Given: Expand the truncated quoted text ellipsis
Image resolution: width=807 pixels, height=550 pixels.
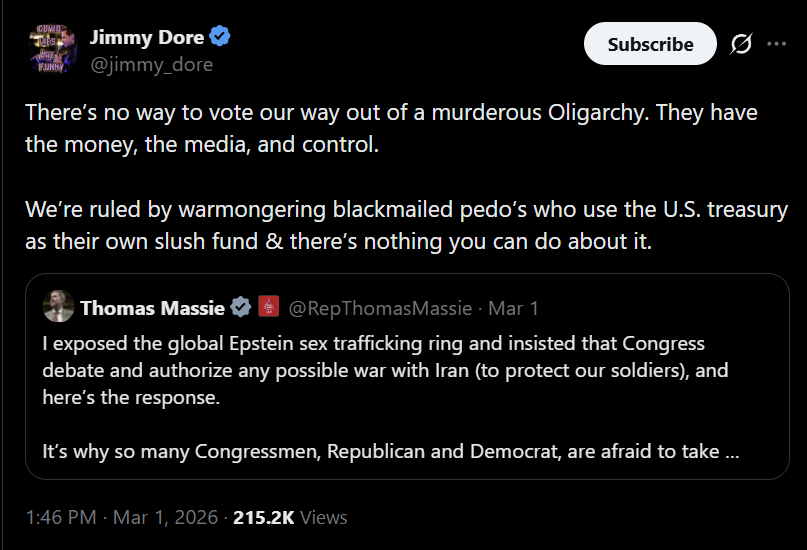Looking at the screenshot, I should (x=731, y=451).
